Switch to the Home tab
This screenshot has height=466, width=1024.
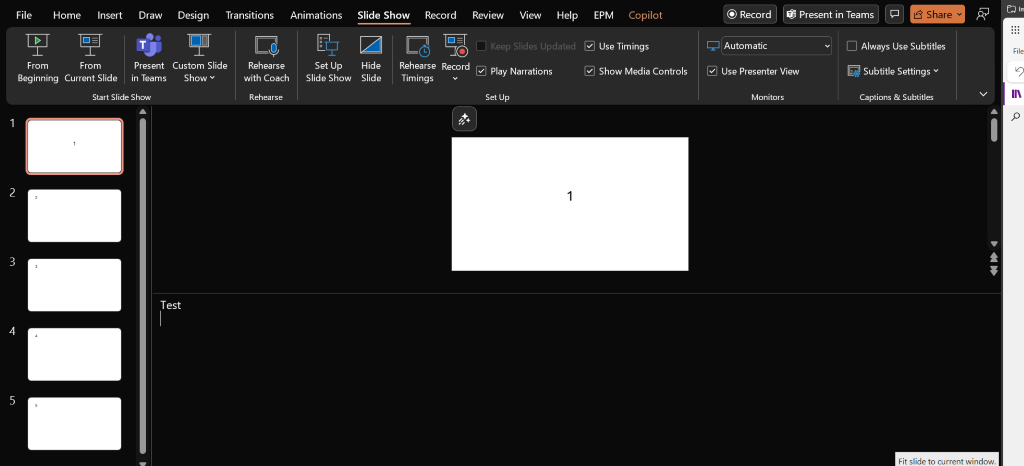tap(67, 15)
